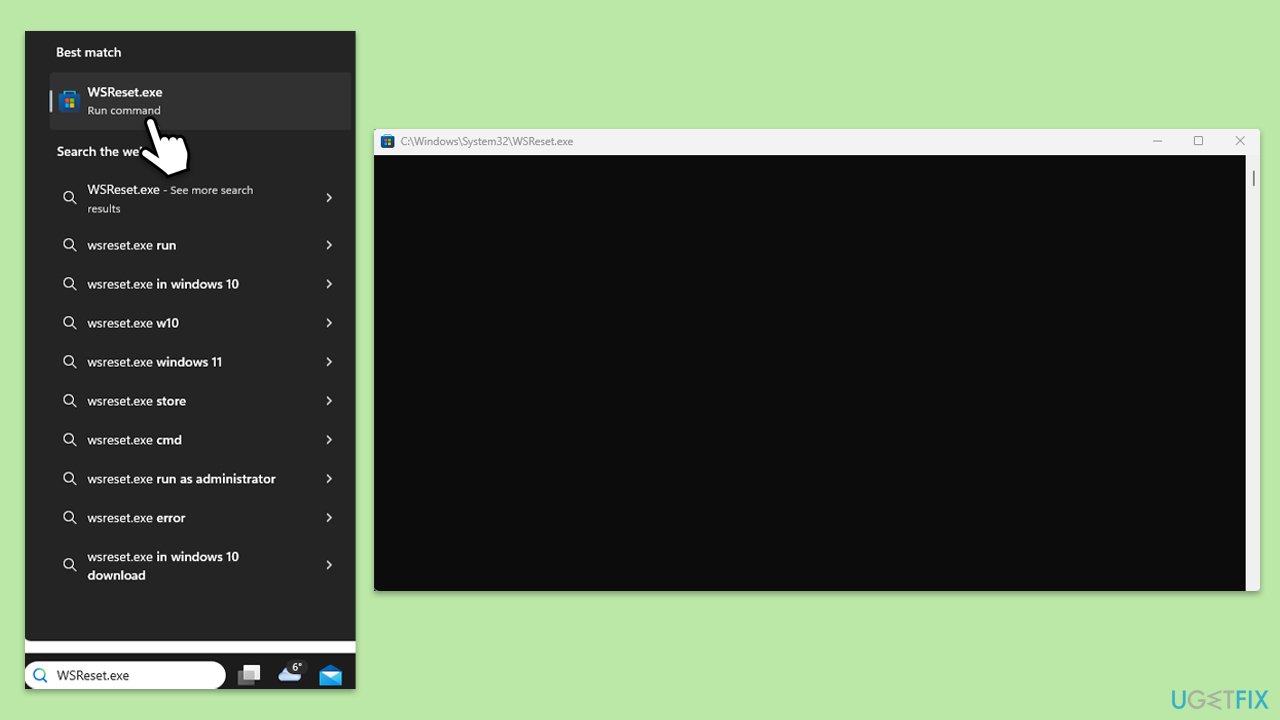Click inside the black console output area
Image resolution: width=1280 pixels, height=720 pixels.
810,372
